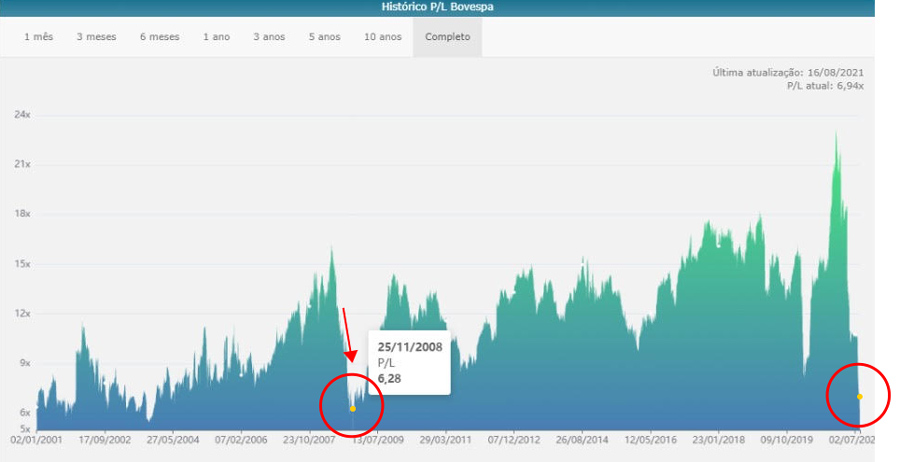Click the 'Última atualização: 16/08/2021' text
This screenshot has width=900, height=462.
[788, 72]
